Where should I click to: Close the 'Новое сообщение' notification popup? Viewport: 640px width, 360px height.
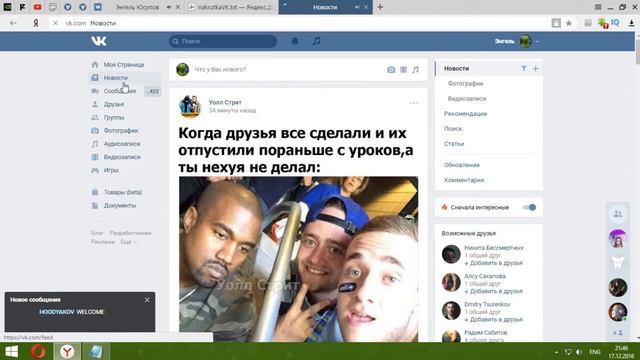pos(147,300)
